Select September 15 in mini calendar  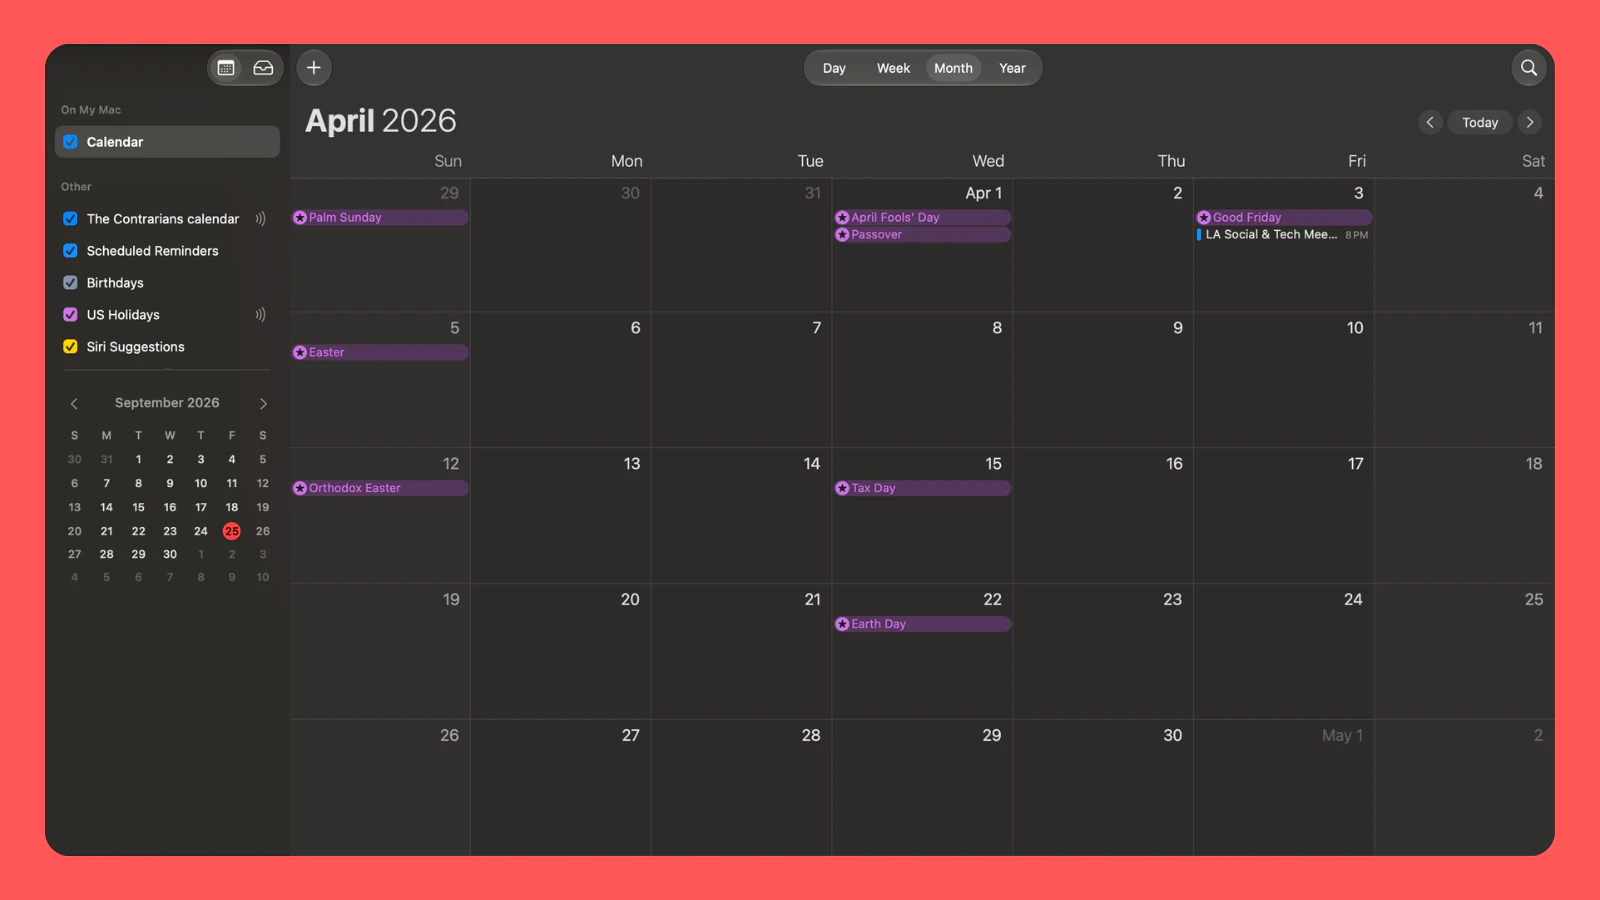pyautogui.click(x=138, y=507)
